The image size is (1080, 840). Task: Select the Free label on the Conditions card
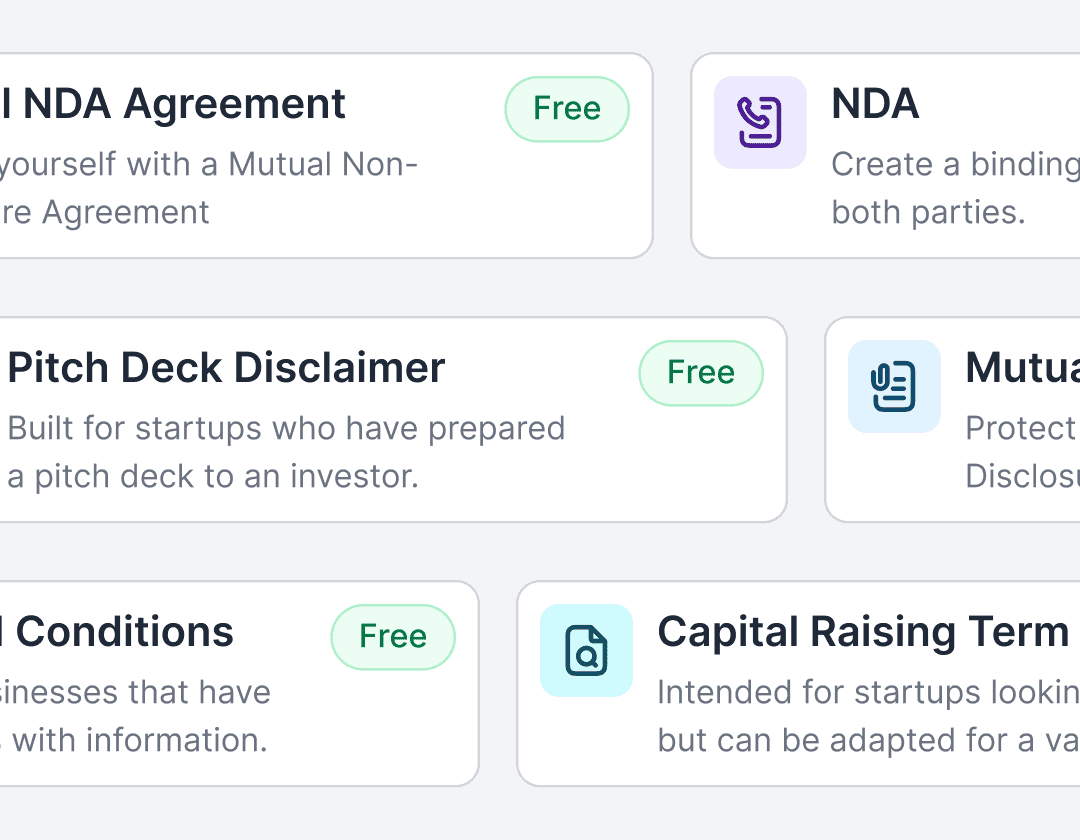[393, 636]
